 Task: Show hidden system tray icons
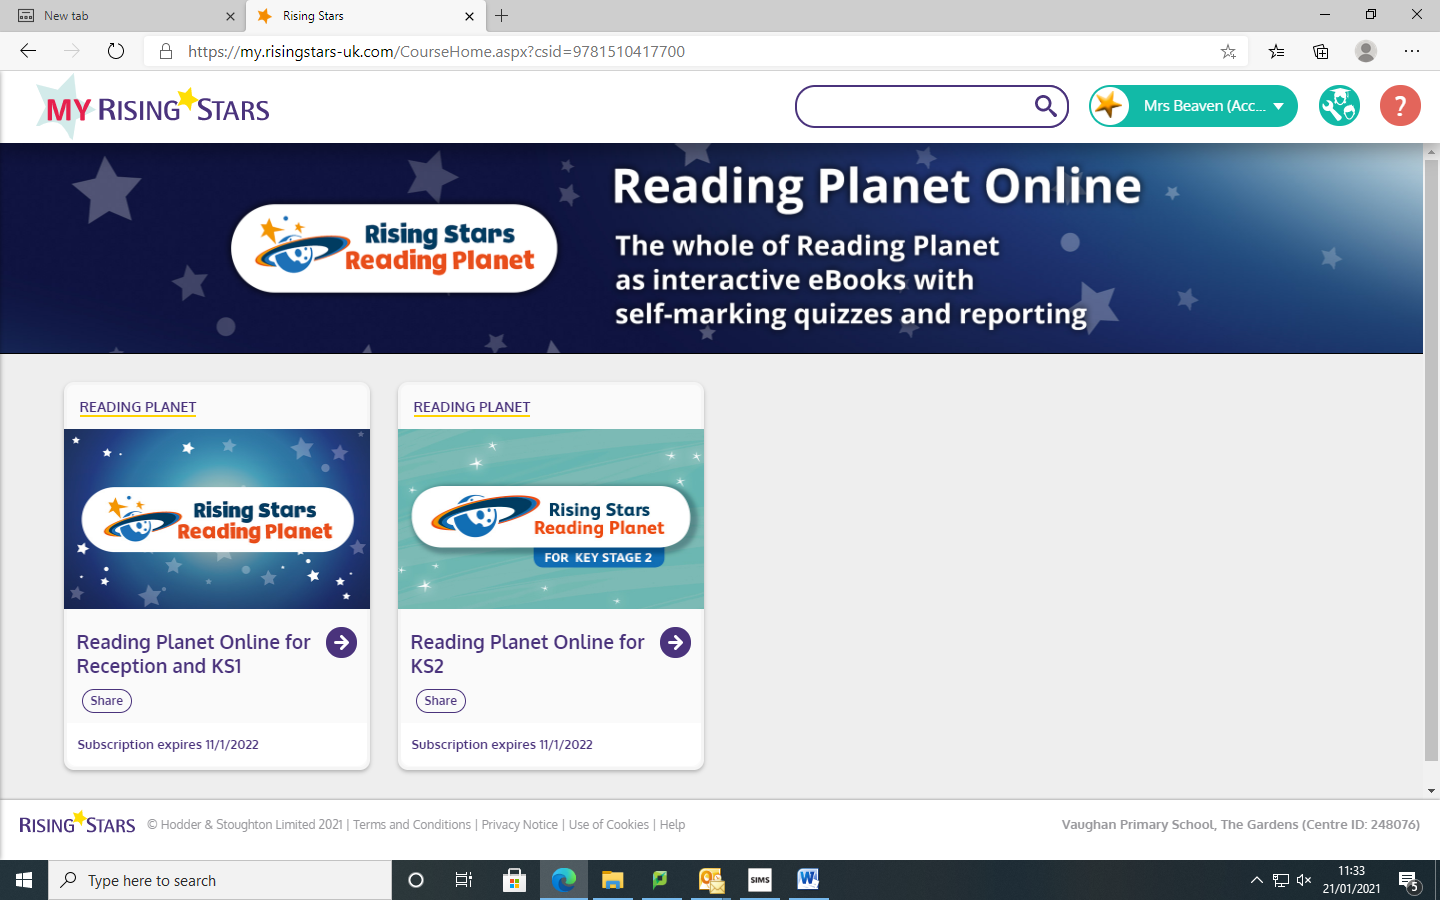pos(1256,880)
